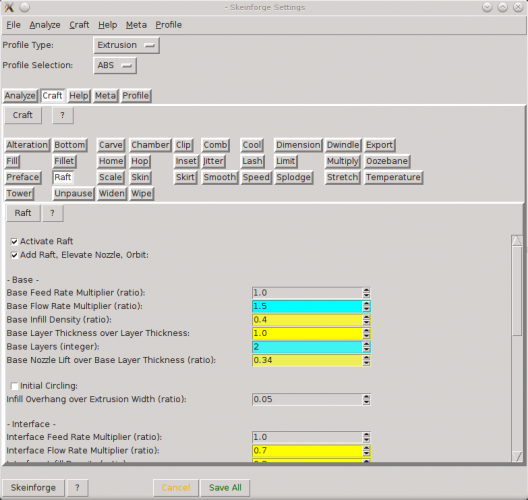Select the Dwindle plugin tab
Viewport: 528px width, 500px height.
pos(343,145)
